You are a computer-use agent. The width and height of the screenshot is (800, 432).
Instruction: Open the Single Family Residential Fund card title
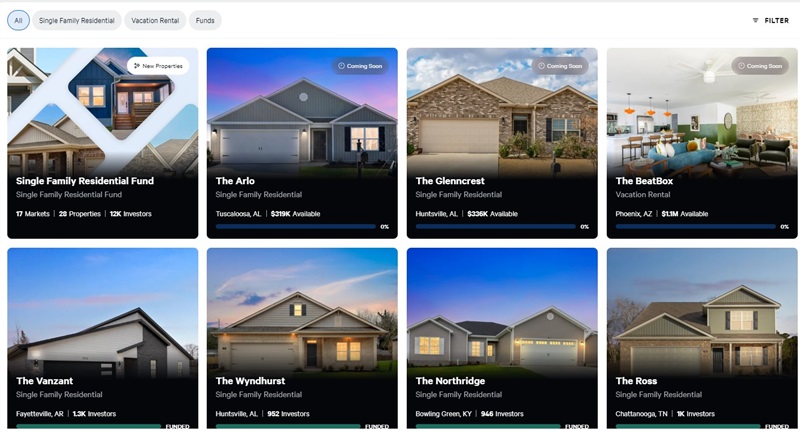click(85, 181)
